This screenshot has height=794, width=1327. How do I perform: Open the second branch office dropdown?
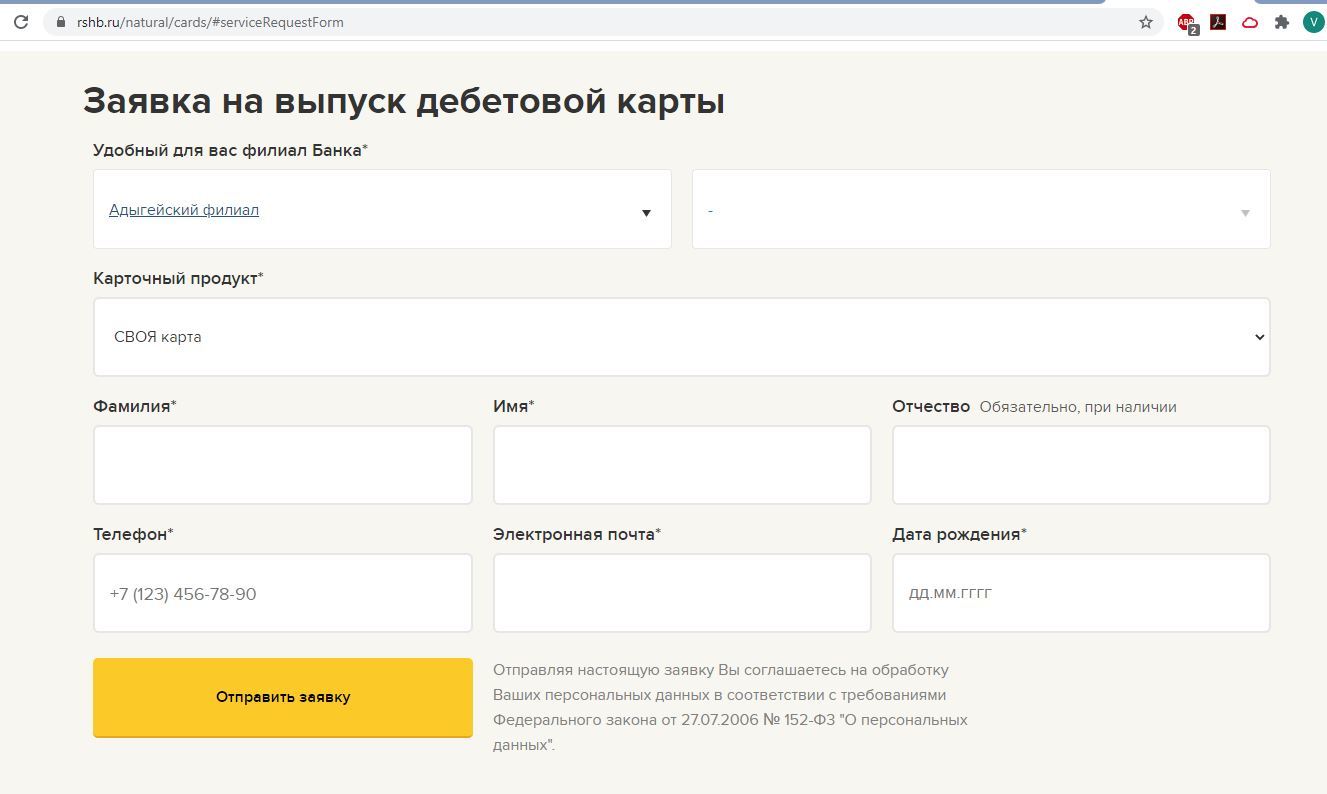(x=980, y=210)
